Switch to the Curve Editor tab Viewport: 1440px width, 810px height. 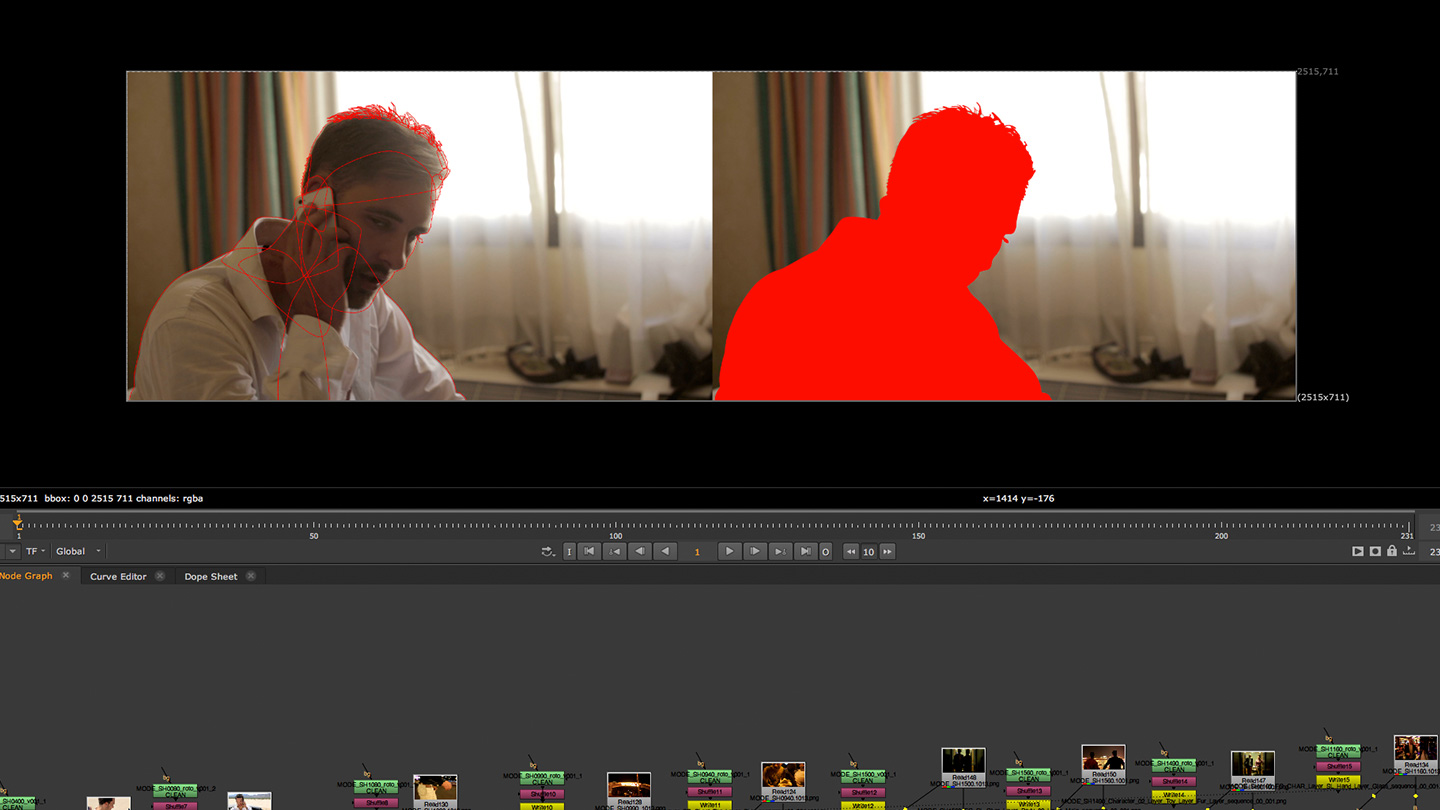pos(118,576)
